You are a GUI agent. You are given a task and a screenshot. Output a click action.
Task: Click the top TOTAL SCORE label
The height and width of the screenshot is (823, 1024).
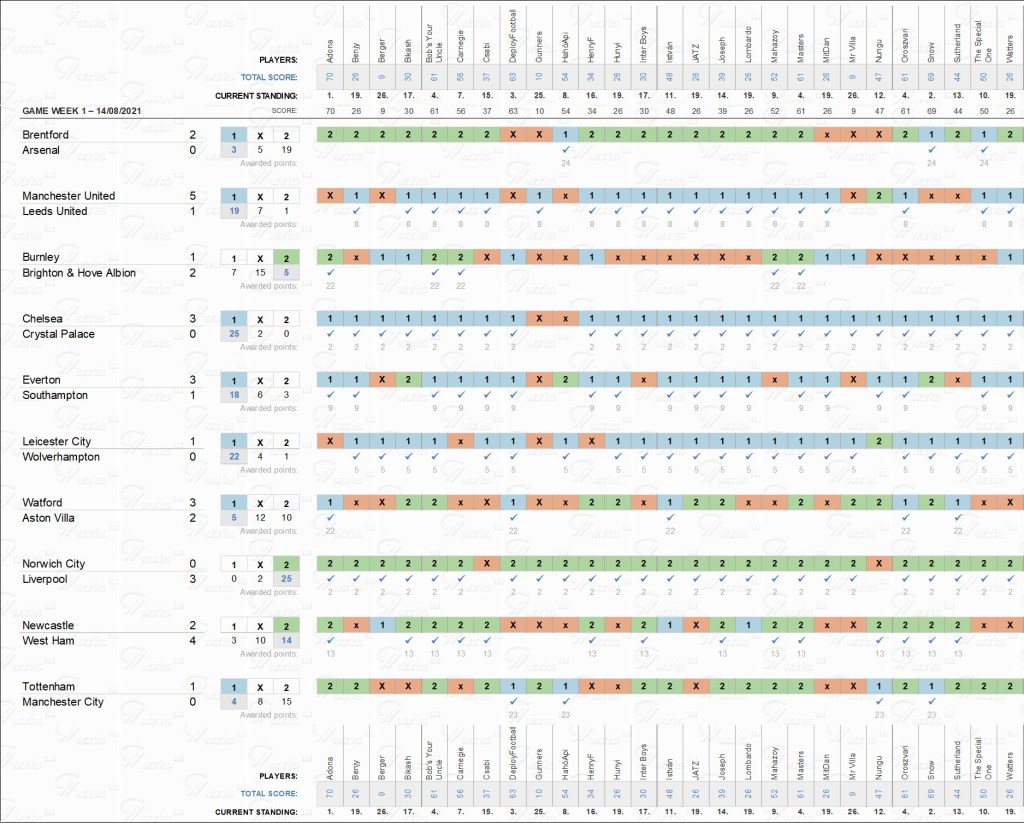(x=268, y=77)
